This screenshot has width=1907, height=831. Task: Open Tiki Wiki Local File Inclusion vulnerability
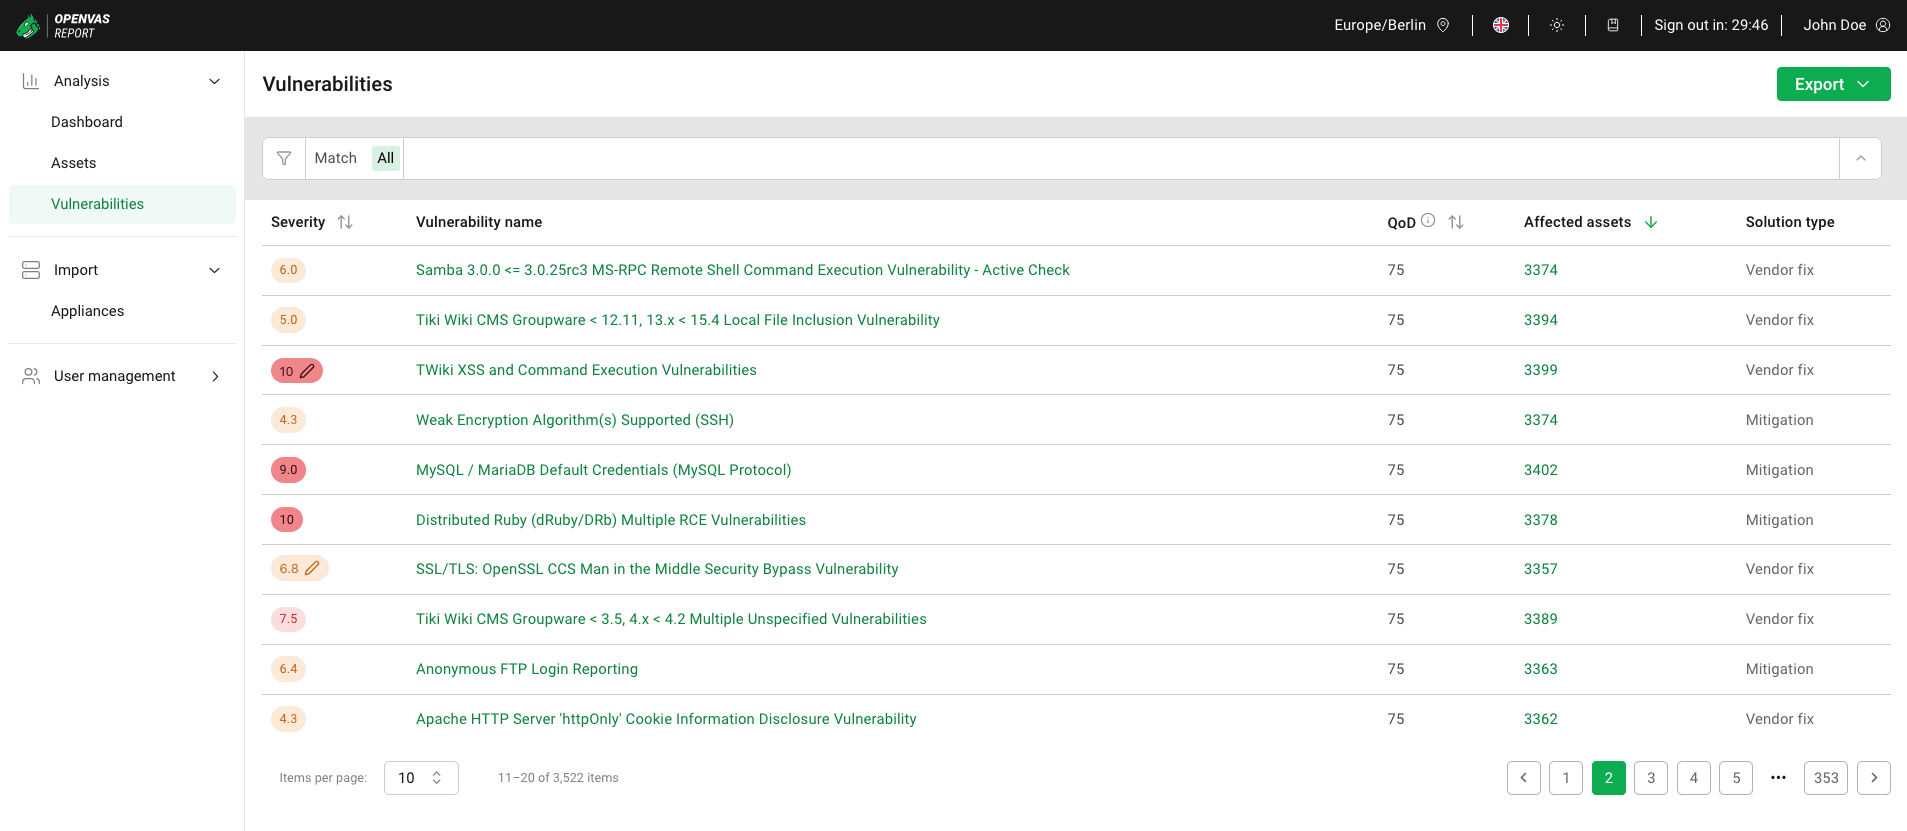(x=678, y=320)
